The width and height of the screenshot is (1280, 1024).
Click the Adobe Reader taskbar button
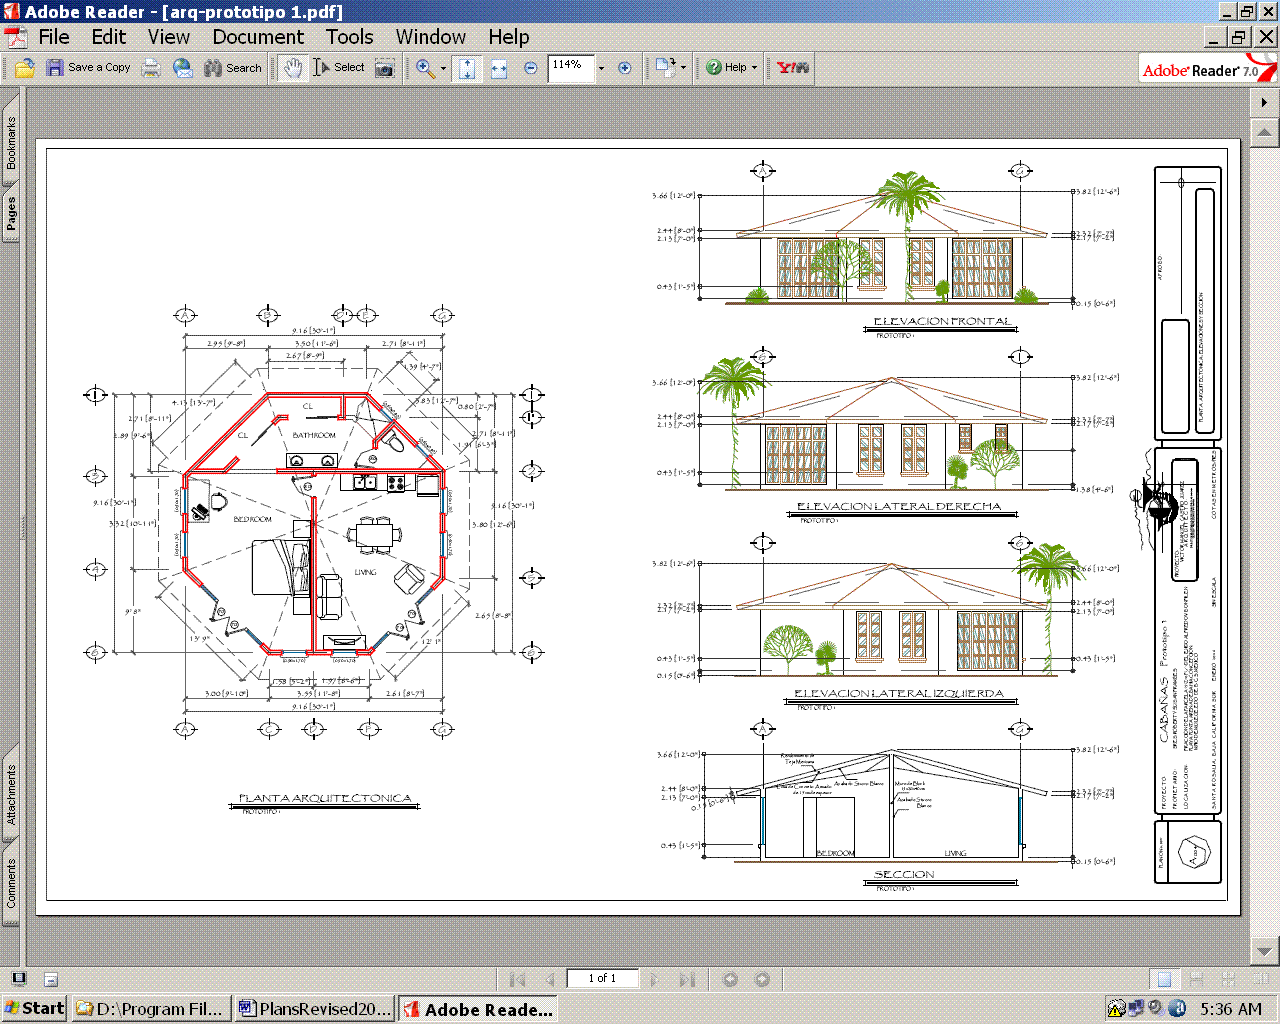coord(478,1008)
